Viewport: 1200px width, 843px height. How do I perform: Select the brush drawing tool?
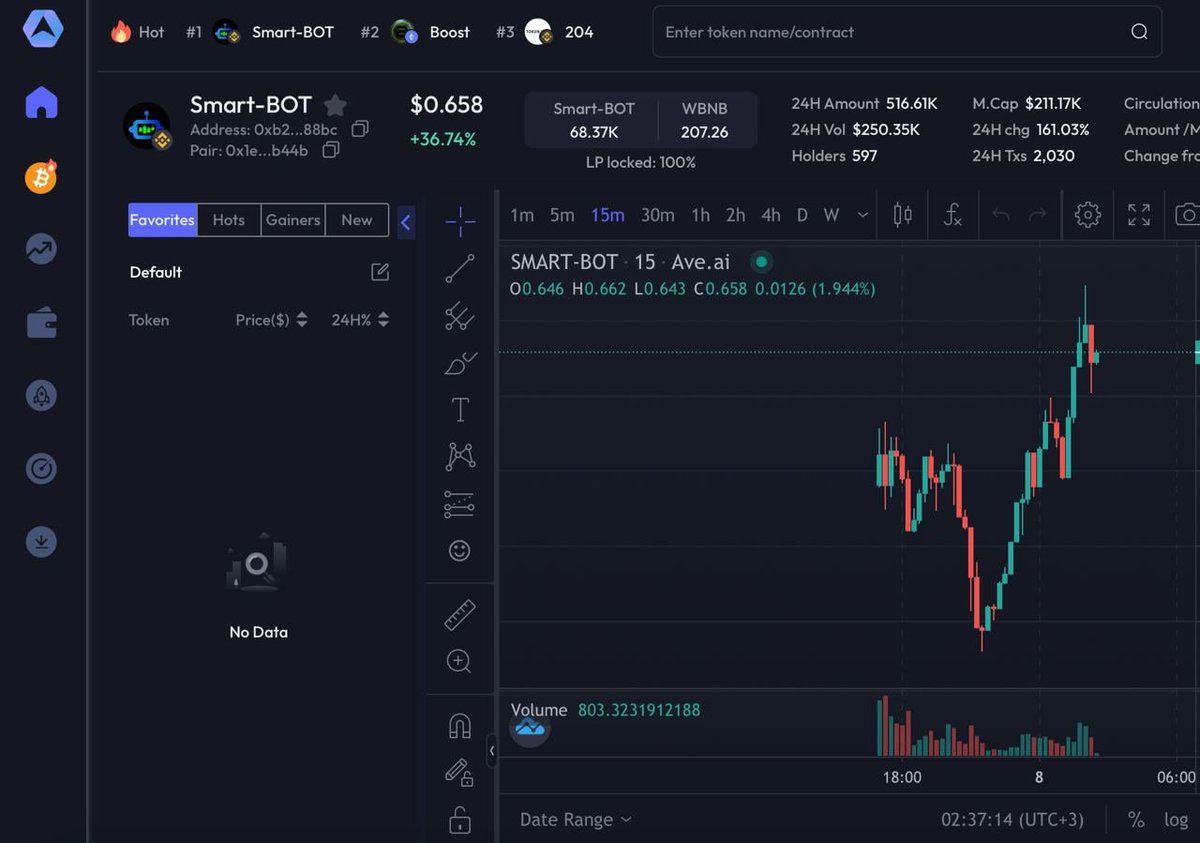tap(460, 363)
